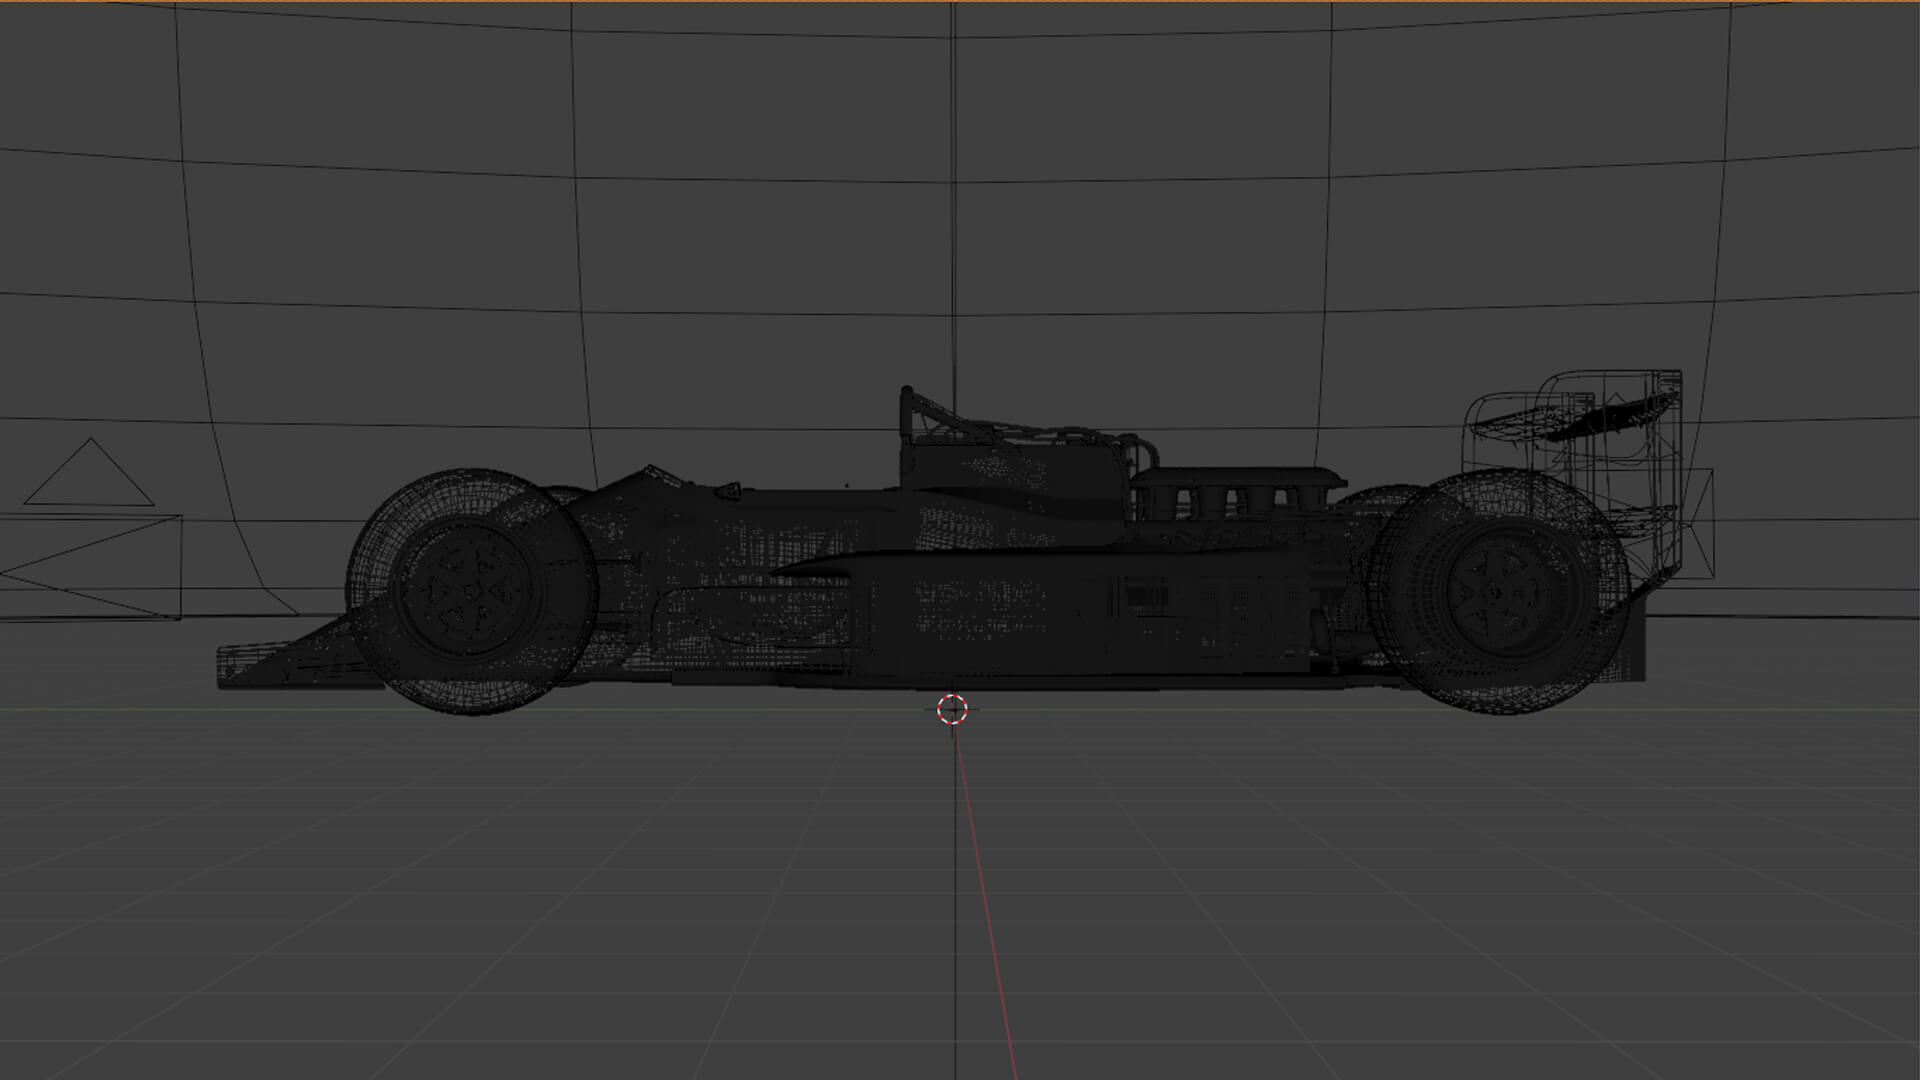Select the front wheel tire mesh
Image resolution: width=1920 pixels, height=1080 pixels.
tap(470, 496)
